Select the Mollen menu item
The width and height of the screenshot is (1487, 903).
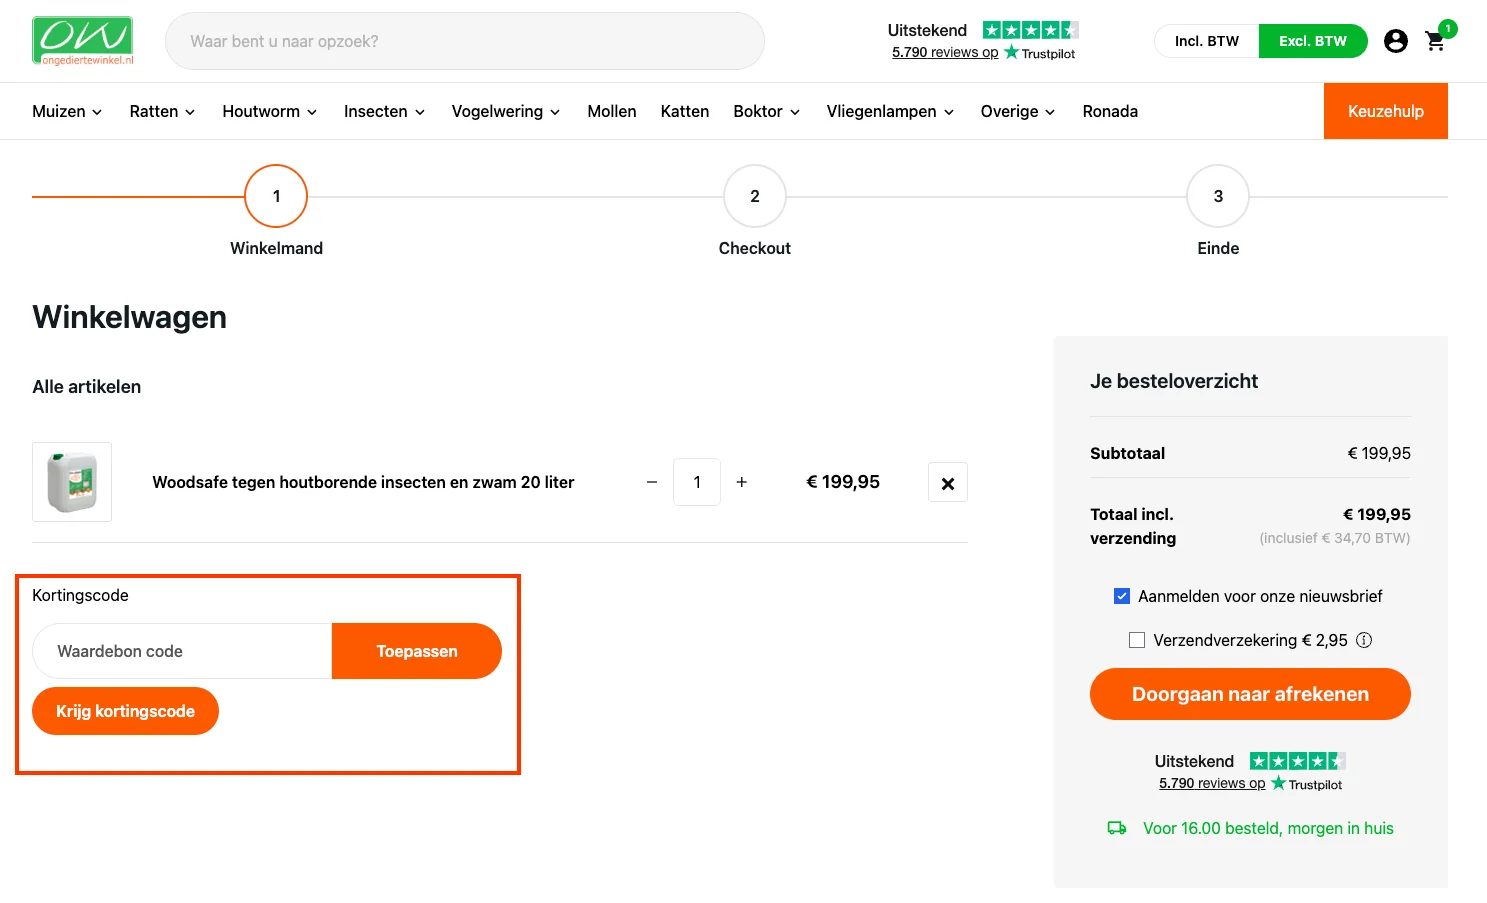click(611, 111)
